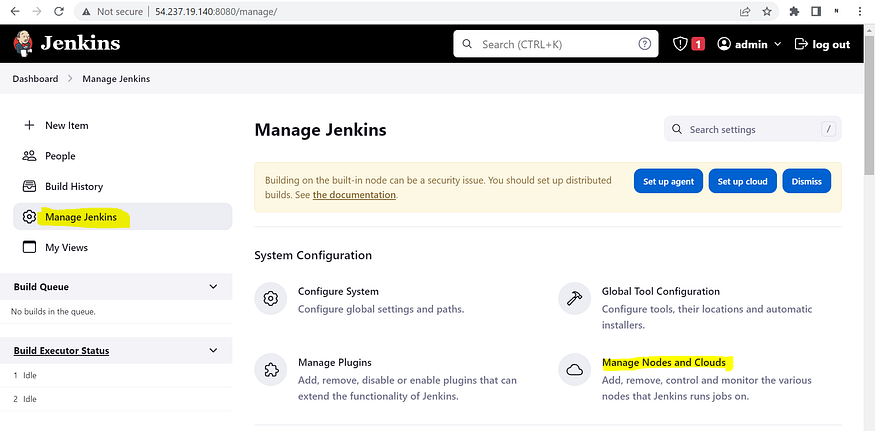This screenshot has width=875, height=431.
Task: Collapse the Build Queue panel
Action: [213, 286]
